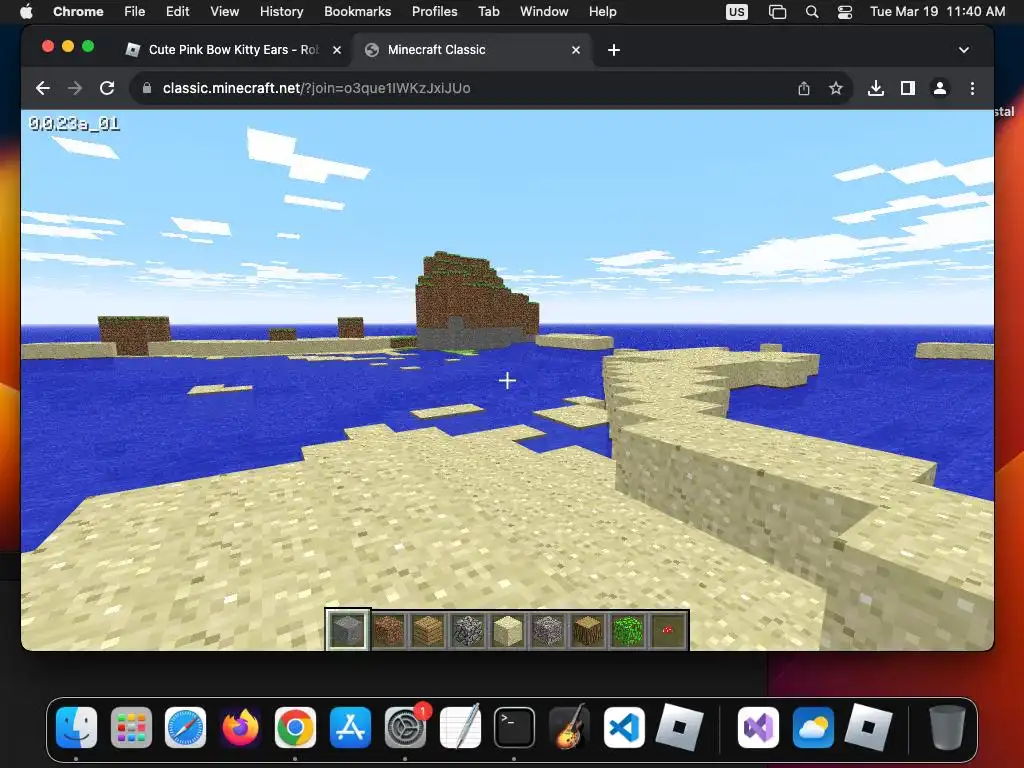Open the Window menu
This screenshot has width=1024, height=768.
click(544, 12)
